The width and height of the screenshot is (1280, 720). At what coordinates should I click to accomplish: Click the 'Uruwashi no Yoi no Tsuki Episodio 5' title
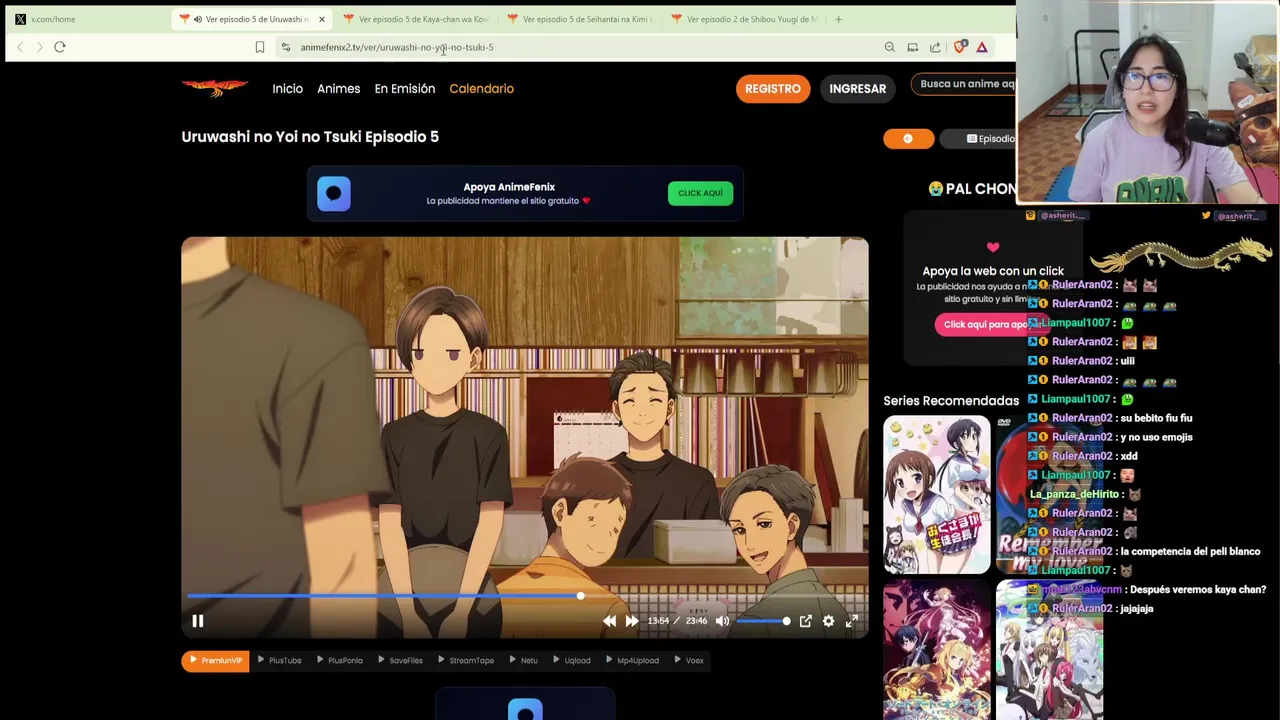pos(310,137)
